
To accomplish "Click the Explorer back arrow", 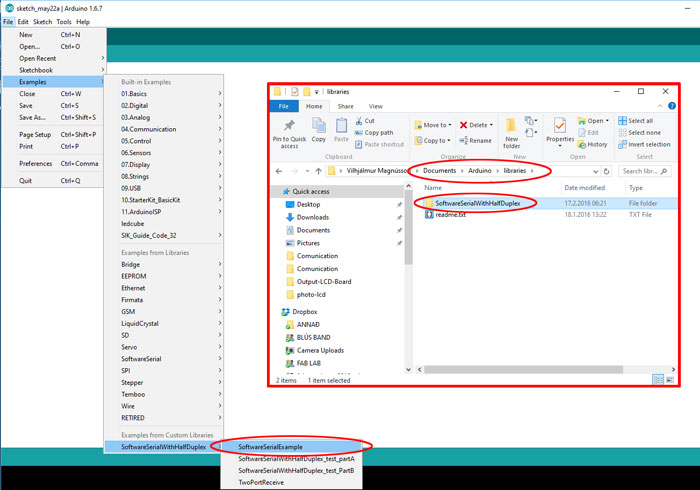I will (x=279, y=171).
